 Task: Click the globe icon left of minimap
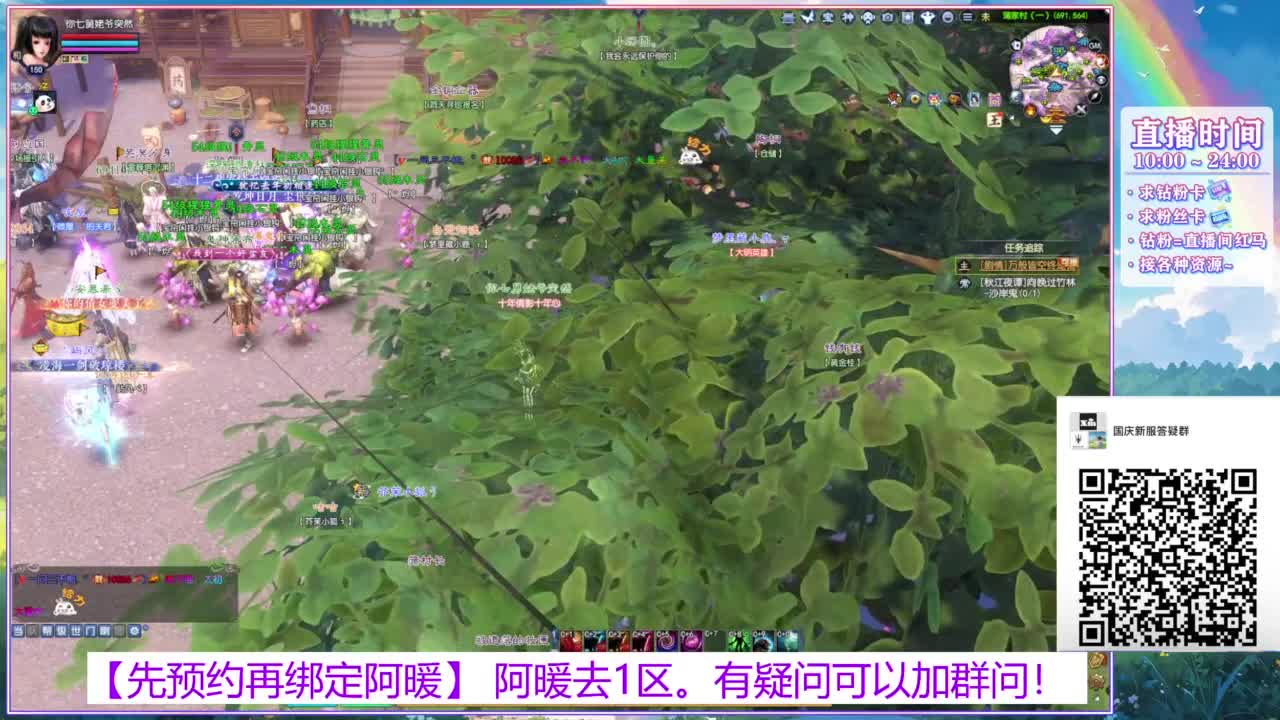(1016, 96)
